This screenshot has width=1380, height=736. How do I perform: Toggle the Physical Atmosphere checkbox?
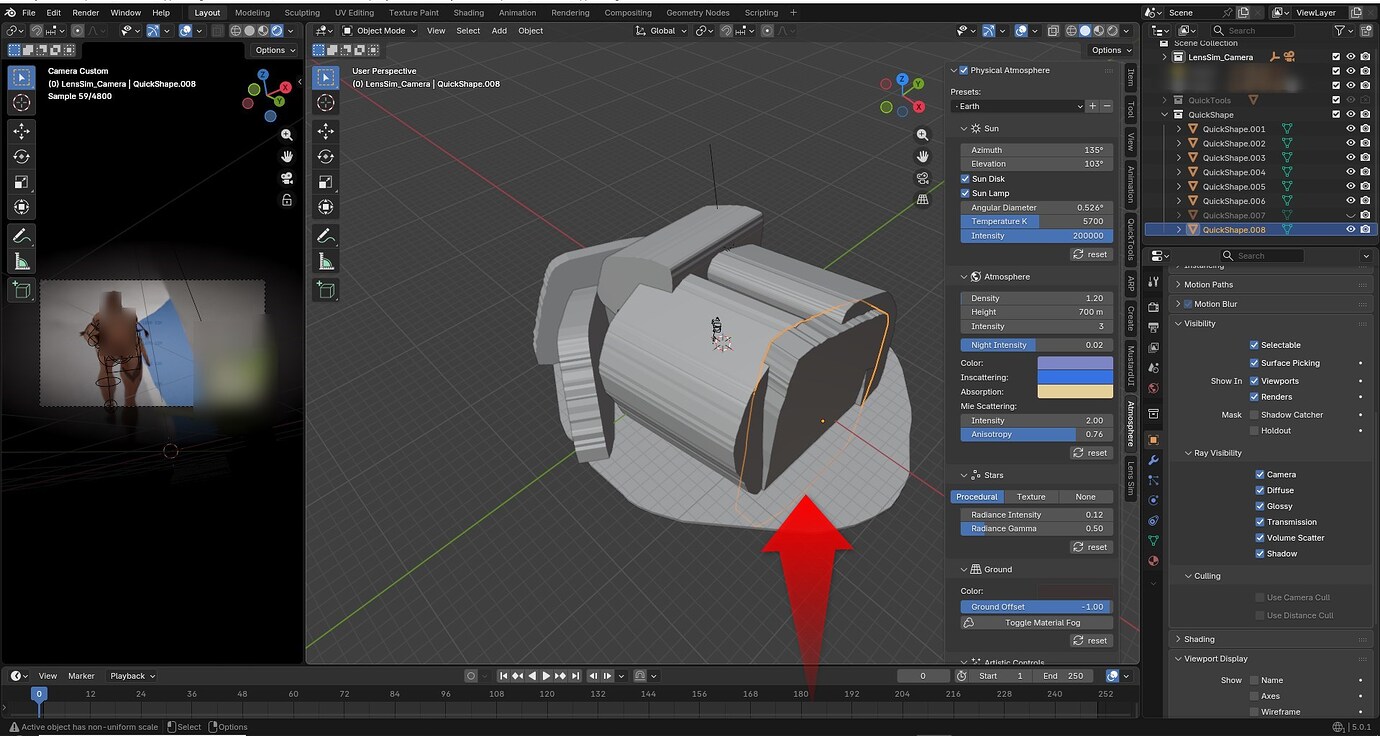coord(964,71)
